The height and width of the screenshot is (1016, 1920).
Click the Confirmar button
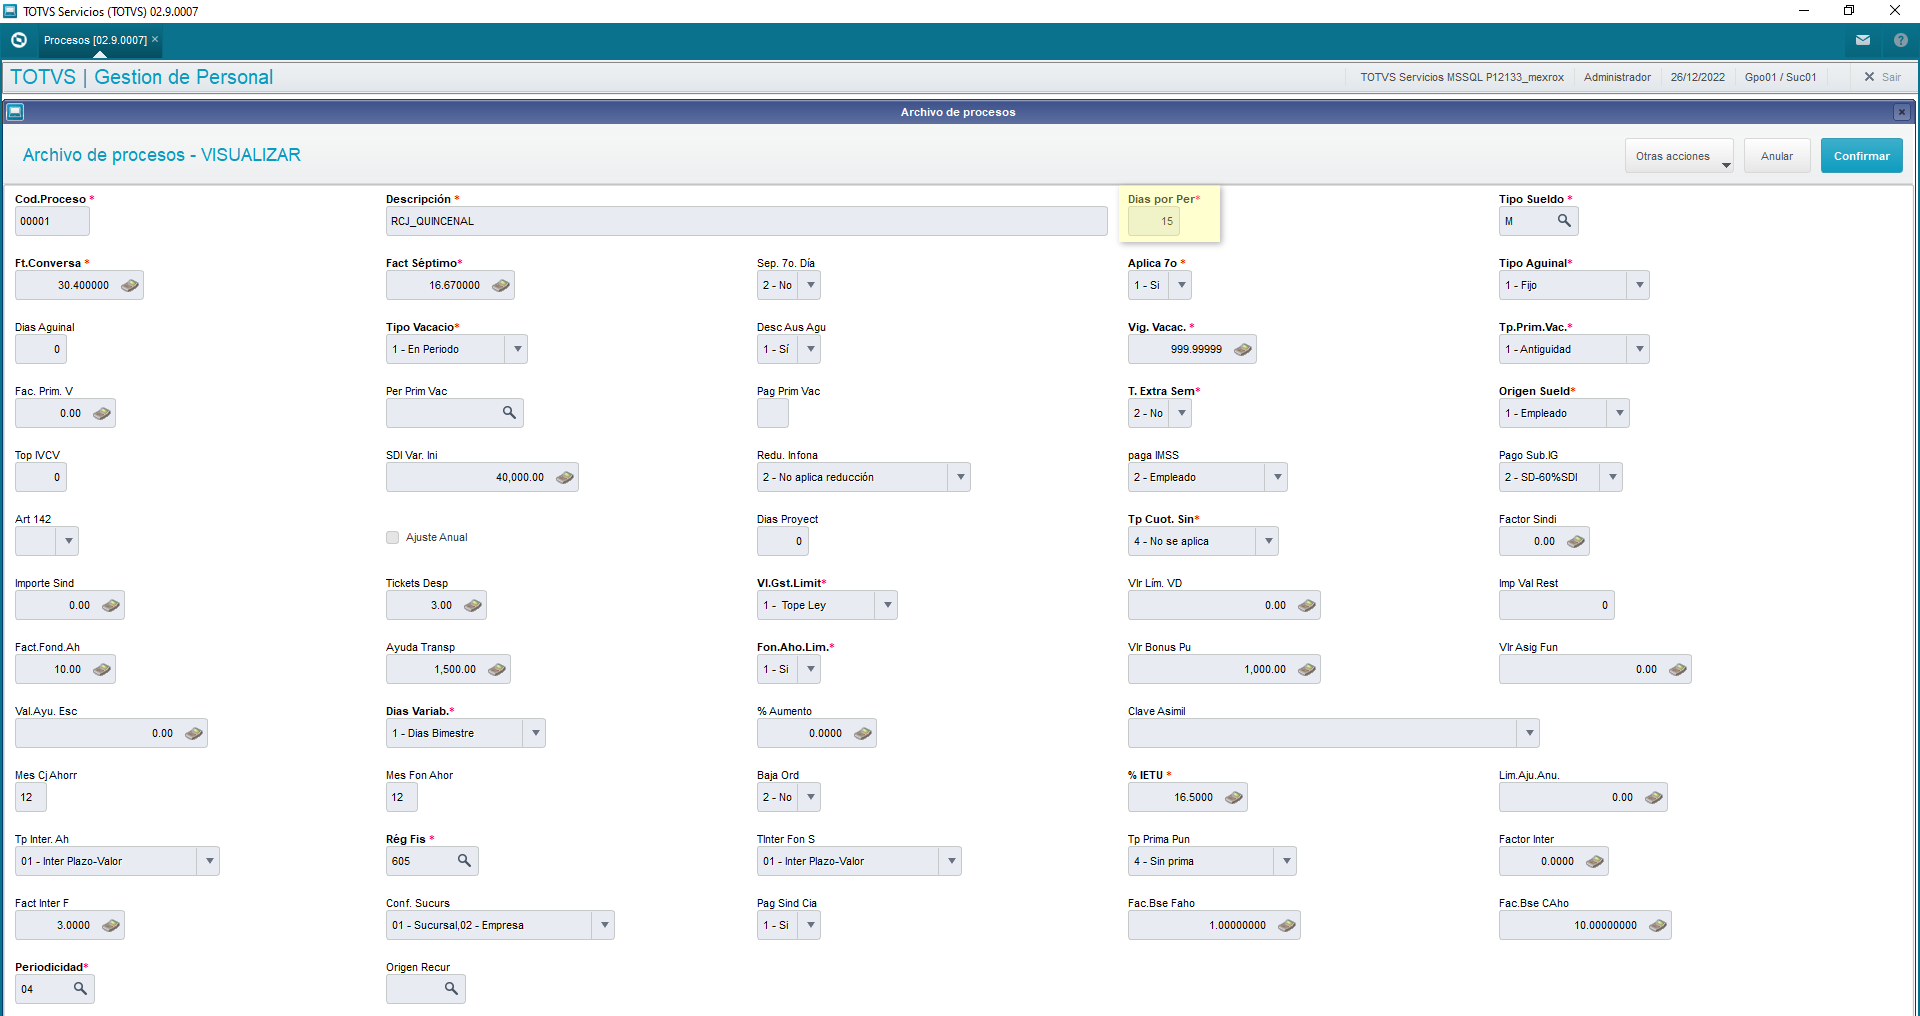[x=1861, y=156]
